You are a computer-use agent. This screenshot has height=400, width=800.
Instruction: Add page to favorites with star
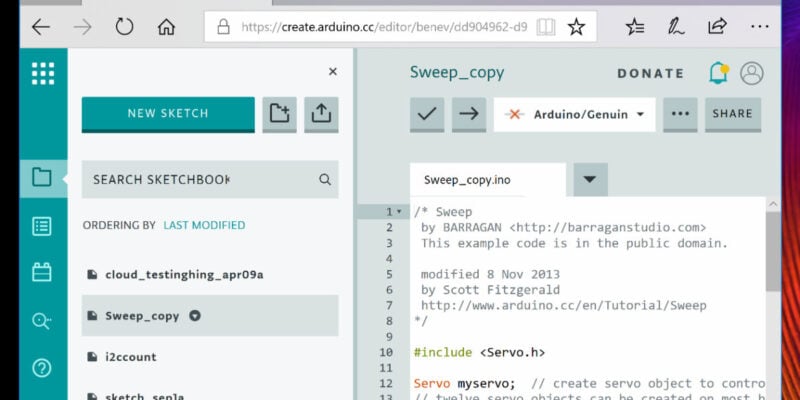(577, 27)
